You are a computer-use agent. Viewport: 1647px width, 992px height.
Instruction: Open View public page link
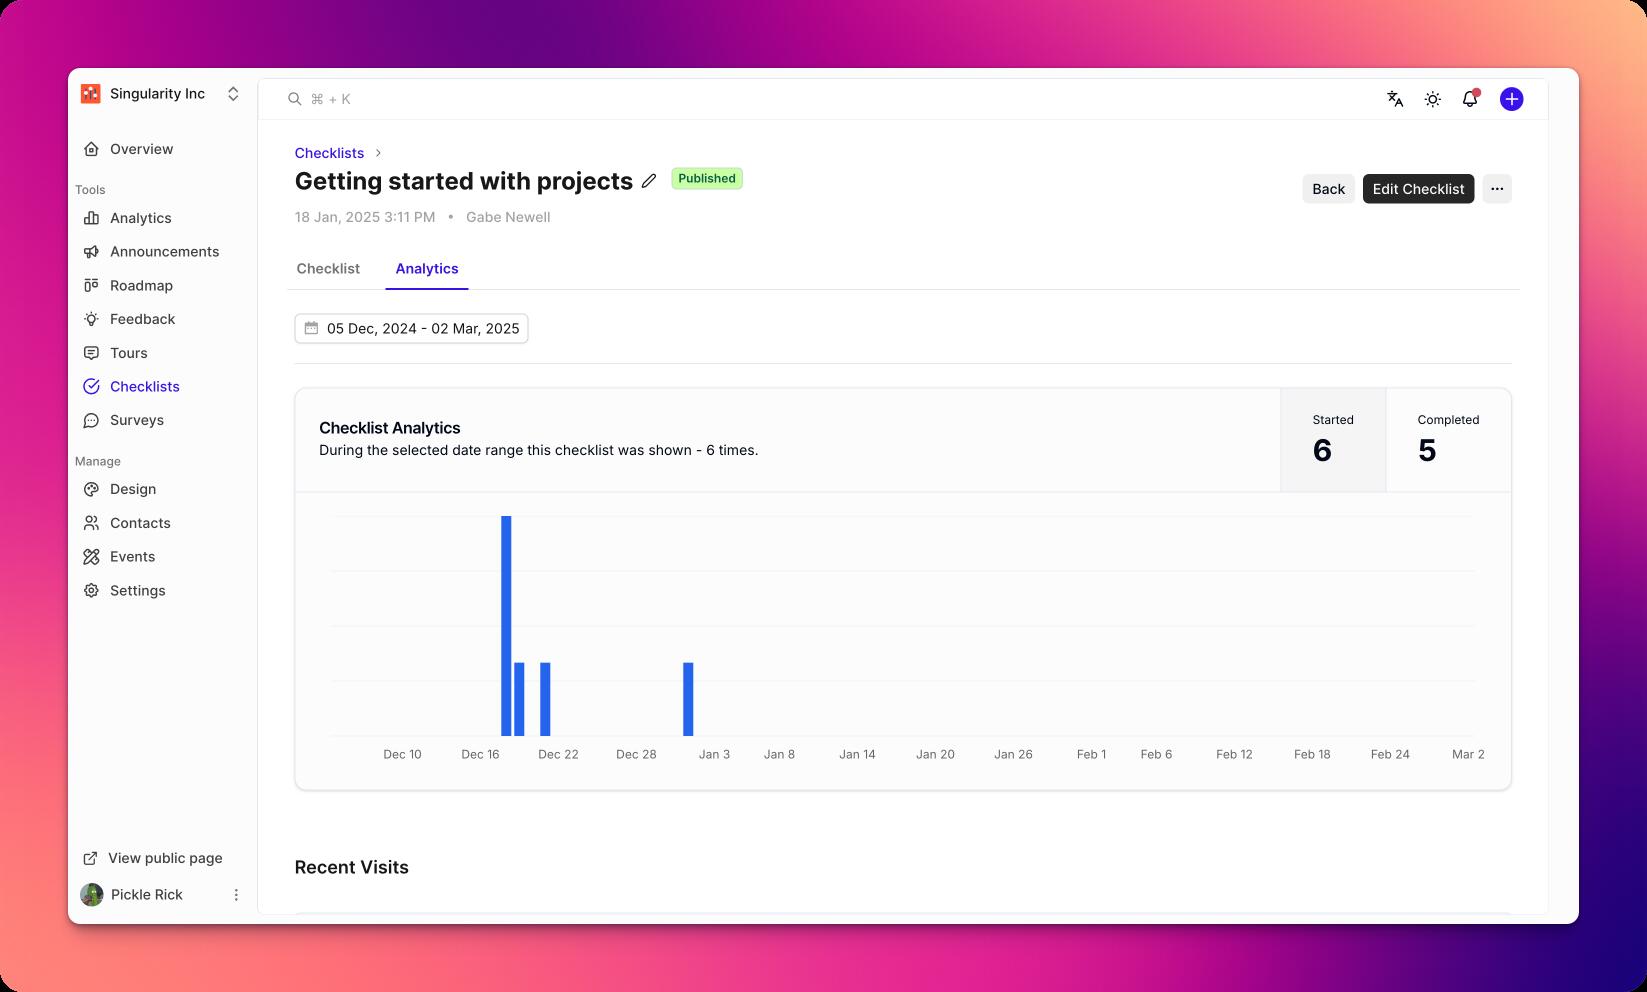tap(164, 858)
